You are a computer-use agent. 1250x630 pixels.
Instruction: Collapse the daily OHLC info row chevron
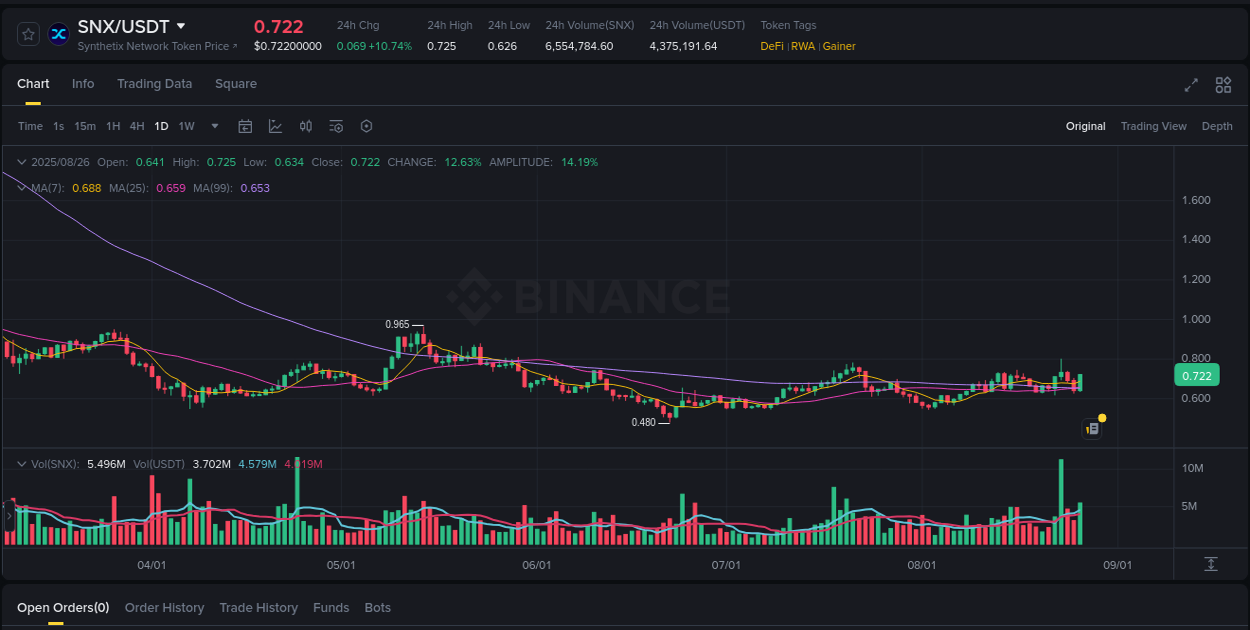point(21,161)
